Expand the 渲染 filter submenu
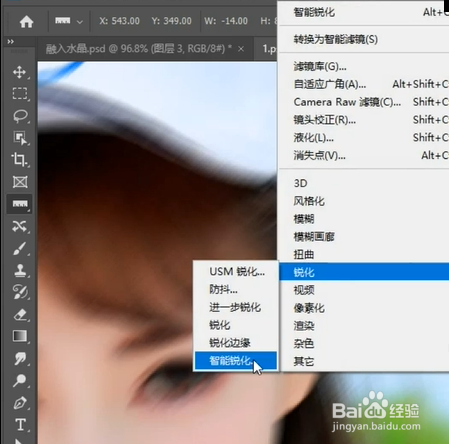Screen dimensions: 449x444 (364, 325)
